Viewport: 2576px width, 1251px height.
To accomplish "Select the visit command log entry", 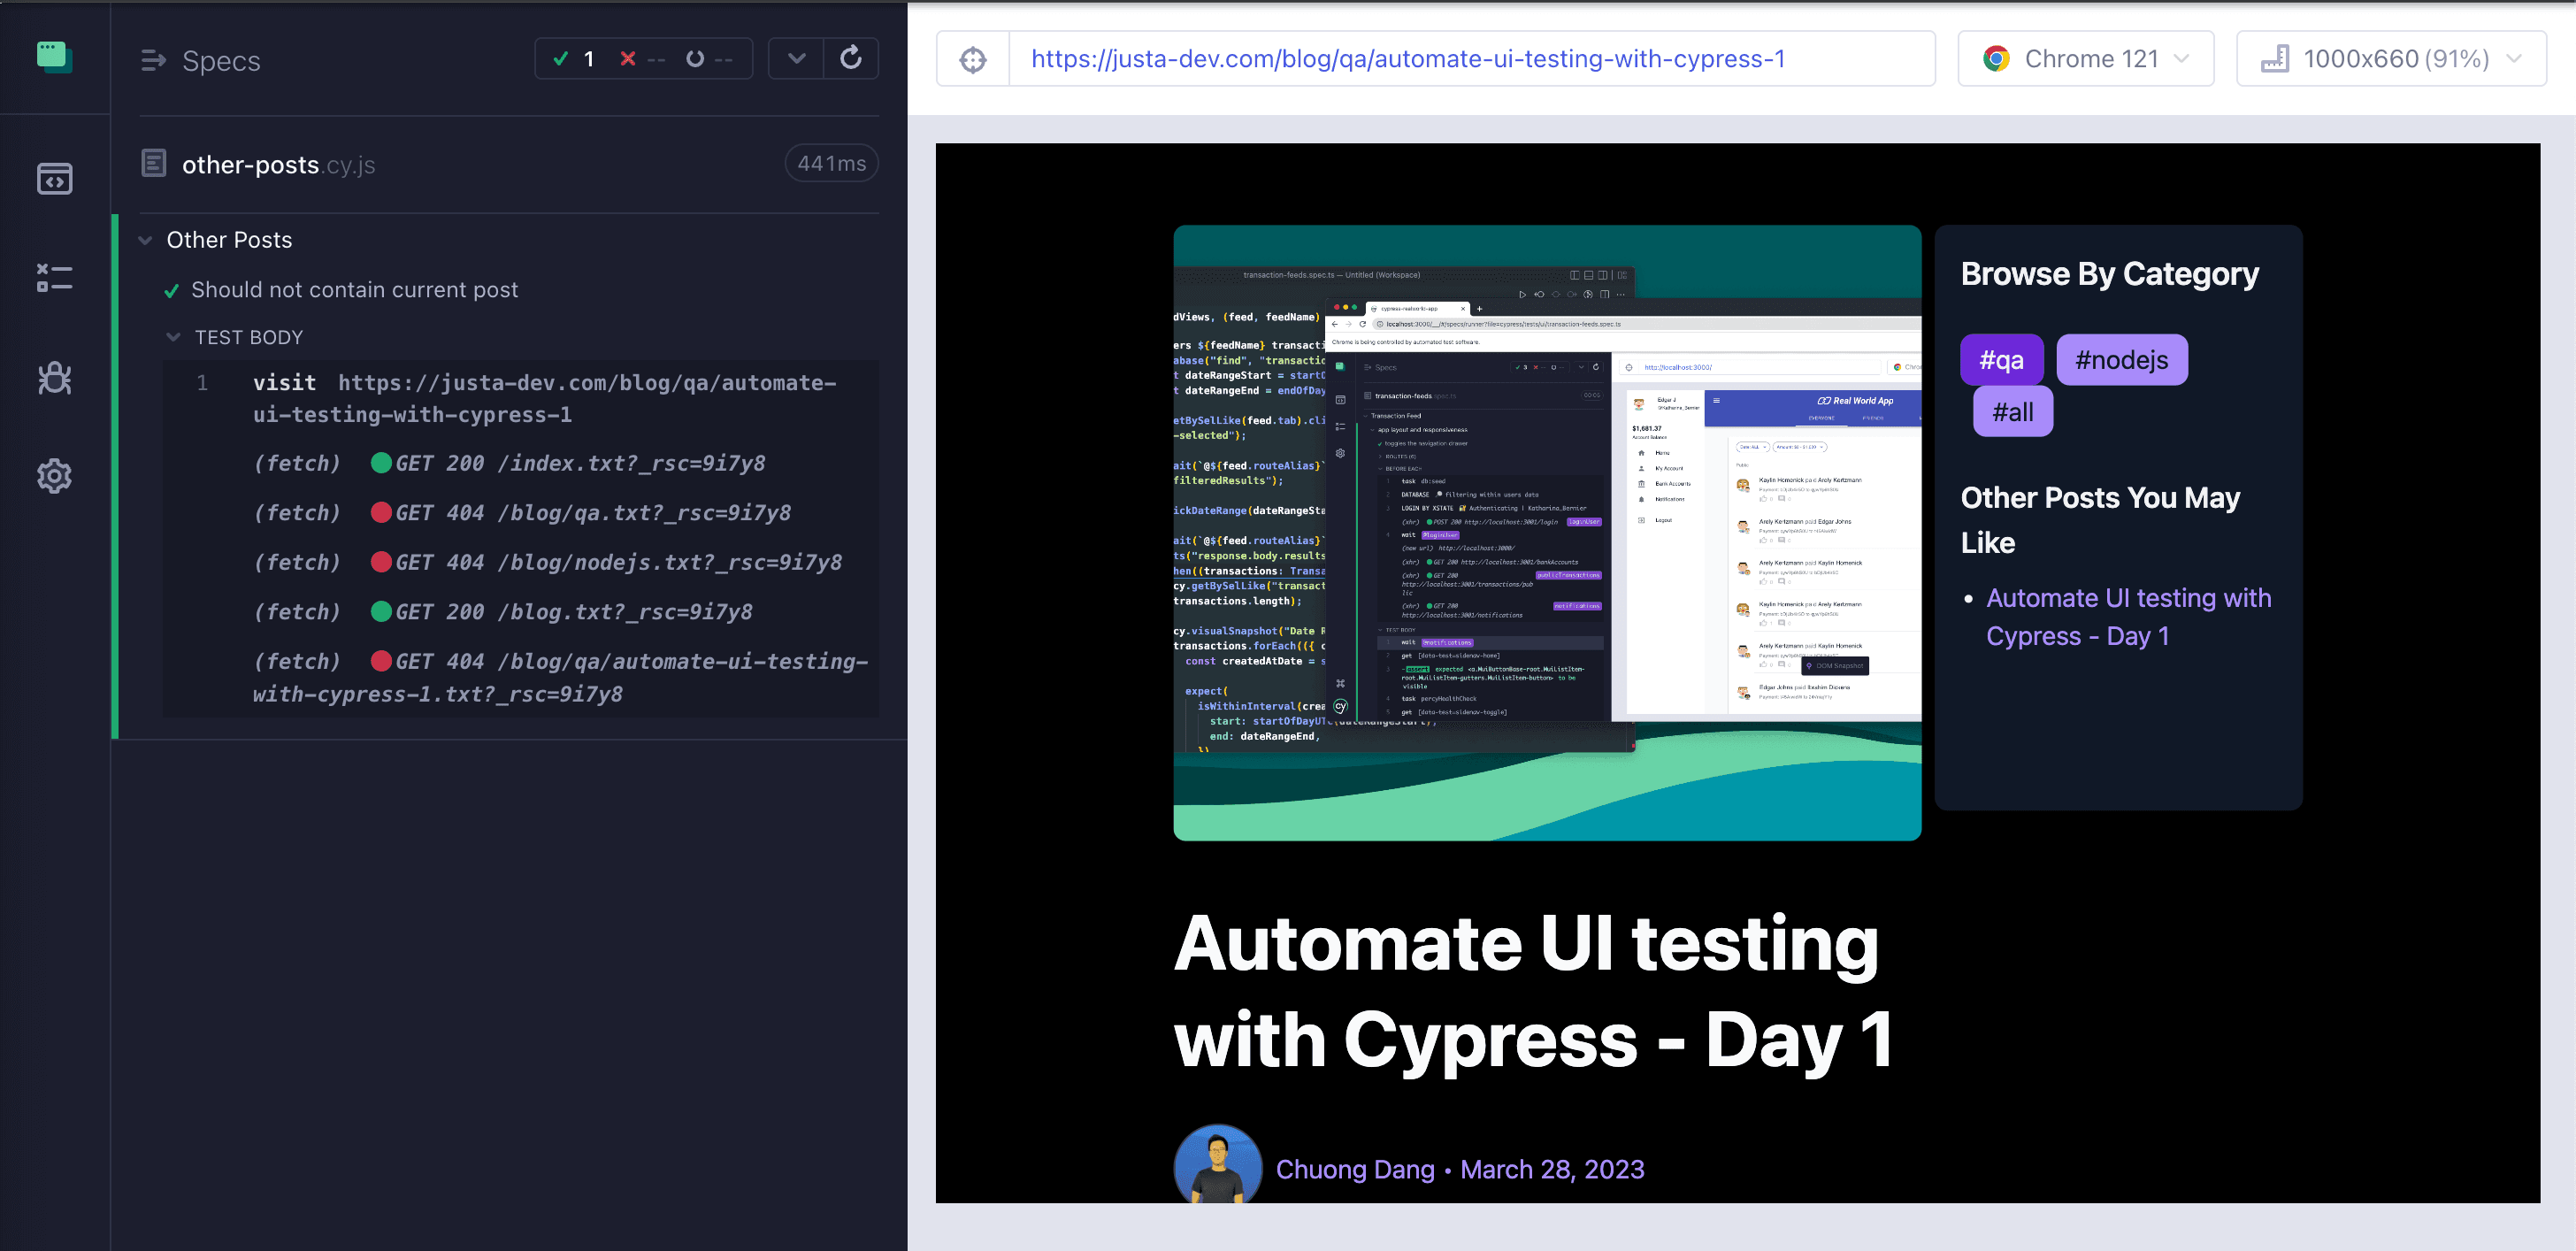I will [521, 398].
